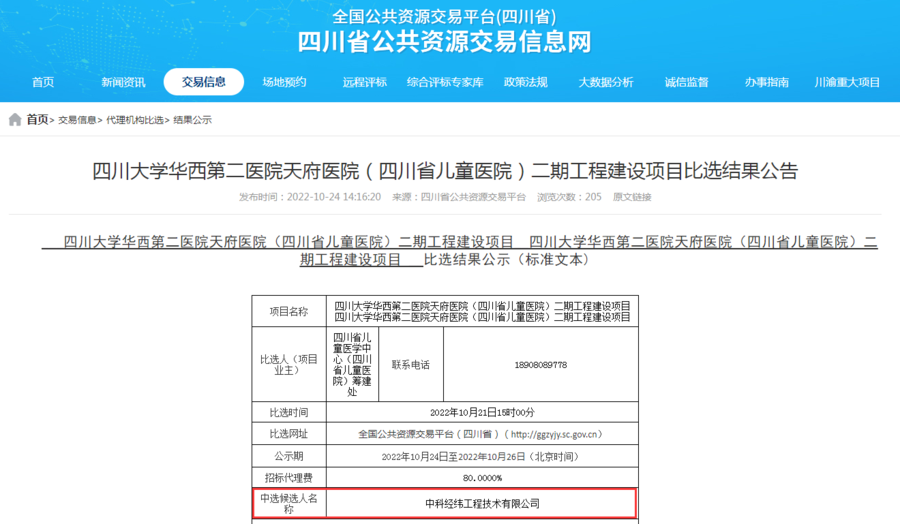This screenshot has width=900, height=524.
Task: Click phone number 18908089778
Action: pos(541,364)
